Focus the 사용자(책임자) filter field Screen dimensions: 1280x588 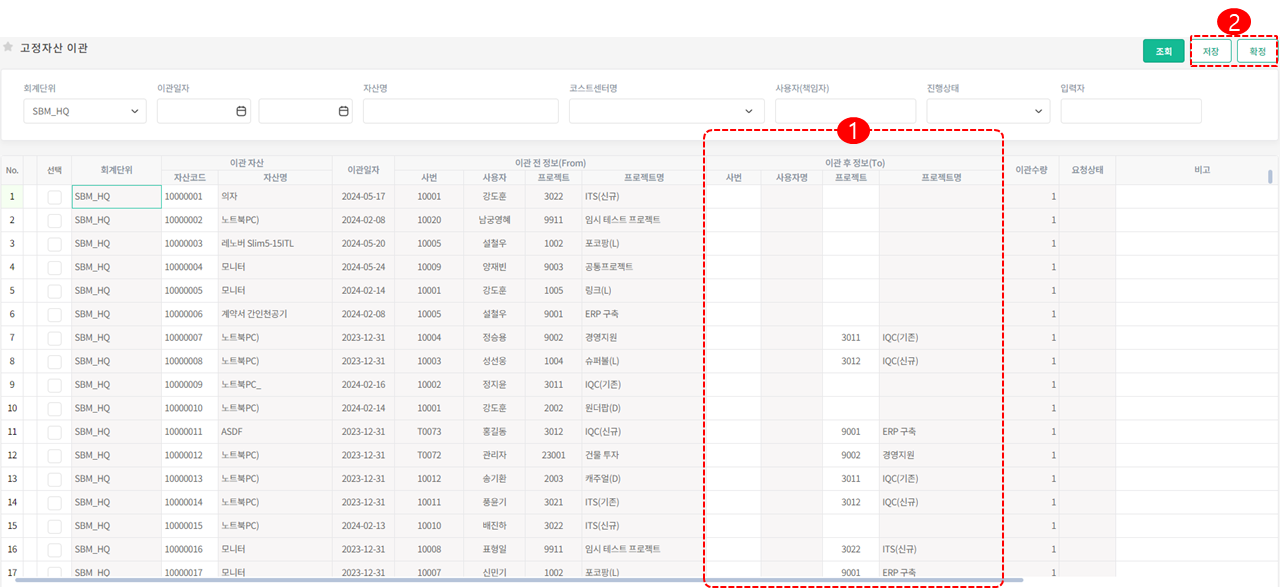coord(844,111)
